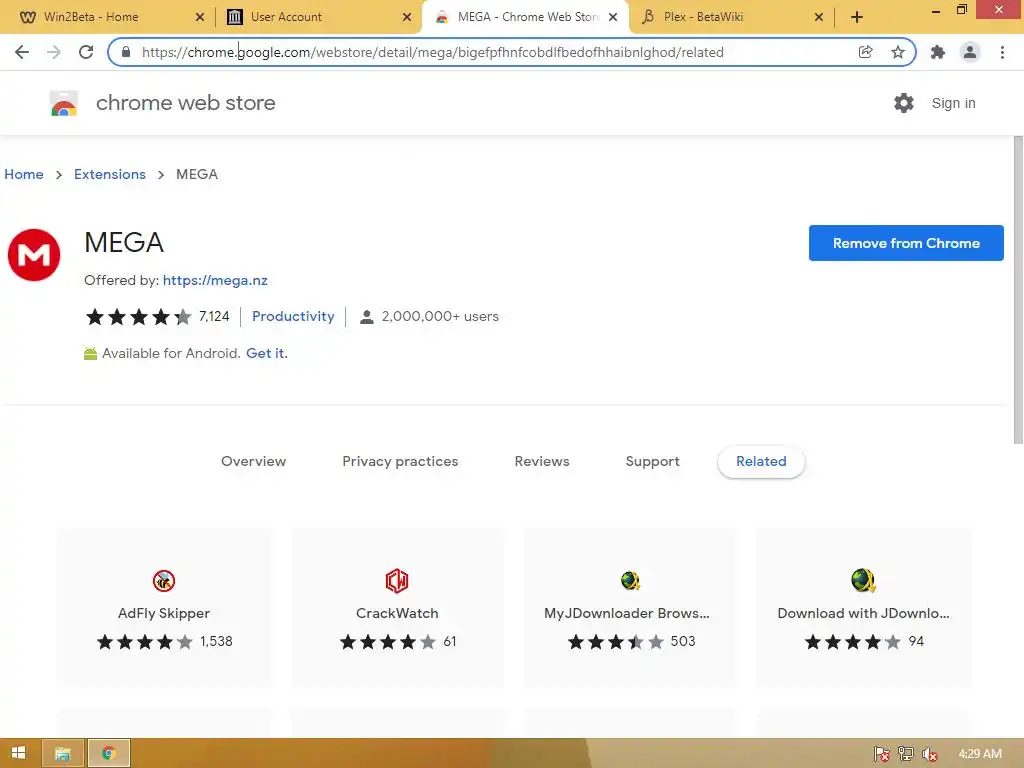Click the MyJDownloader Browser icon
Image resolution: width=1024 pixels, height=768 pixels.
point(630,581)
